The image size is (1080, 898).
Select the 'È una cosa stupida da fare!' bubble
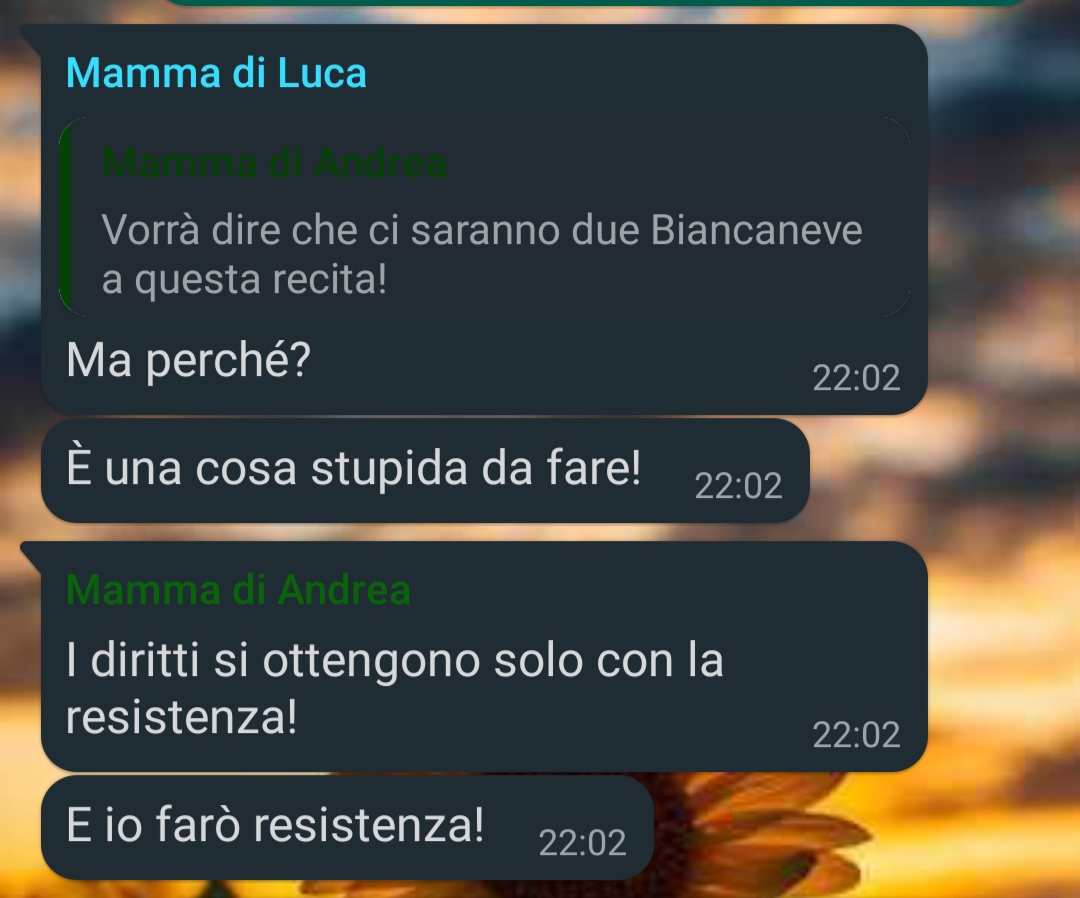[425, 470]
